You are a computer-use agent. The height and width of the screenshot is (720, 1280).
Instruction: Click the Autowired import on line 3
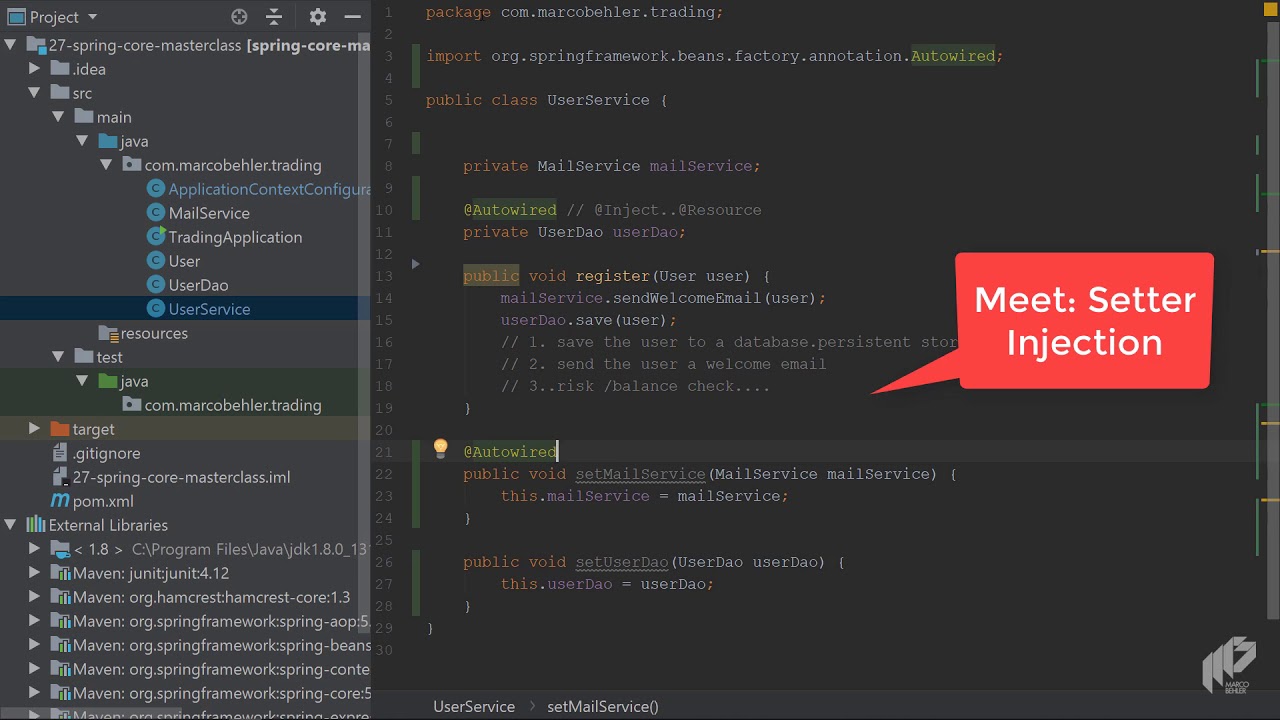coord(953,56)
